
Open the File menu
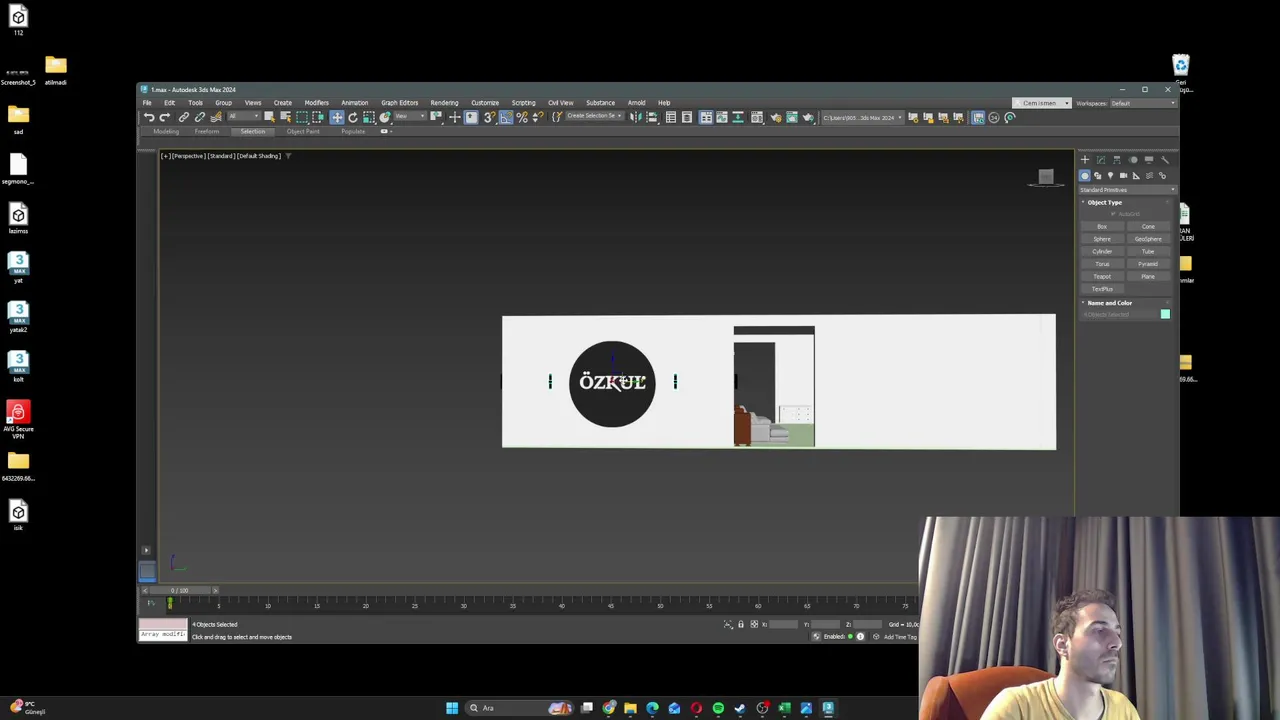point(146,102)
